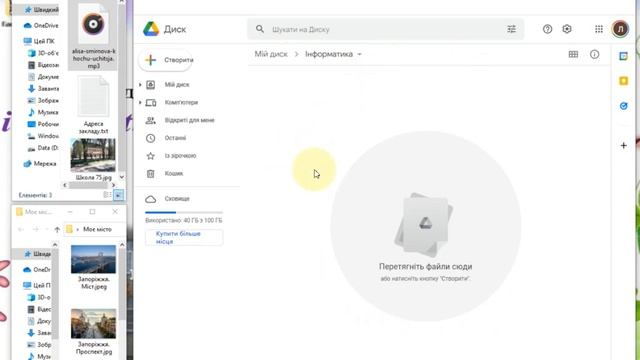Viewport: 640px width, 360px height.
Task: Open the Drive help icon
Action: pos(547,29)
